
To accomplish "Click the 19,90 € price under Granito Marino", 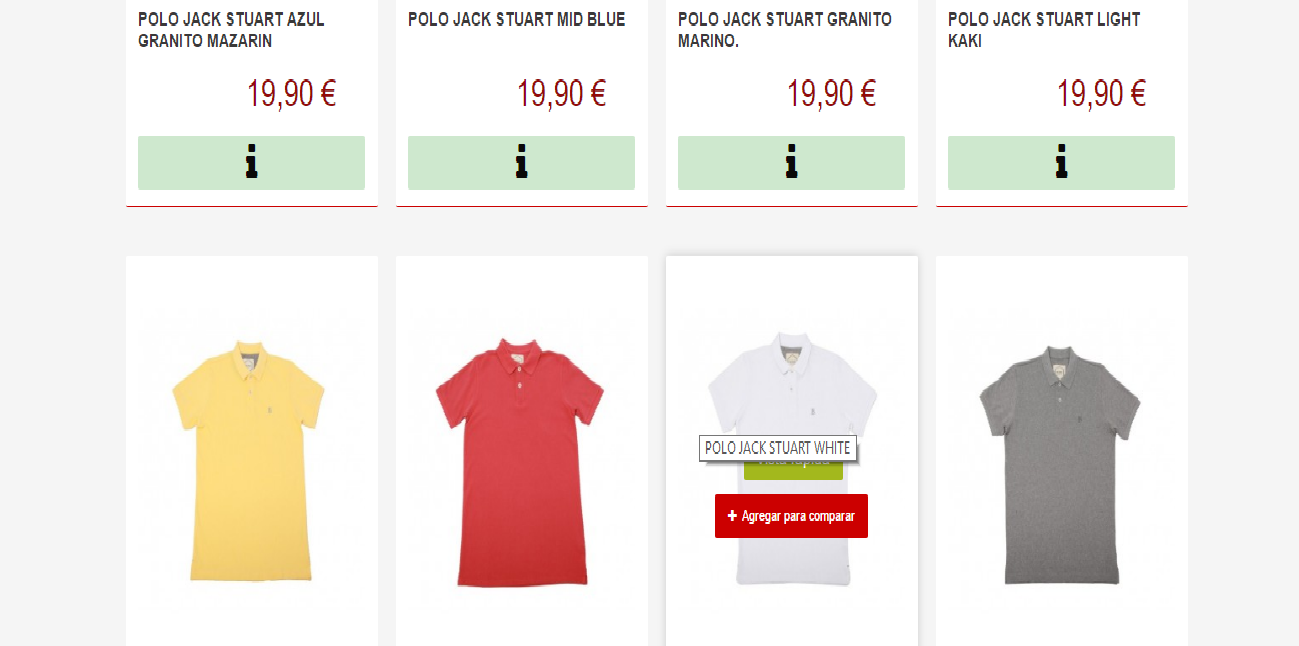I will (831, 94).
